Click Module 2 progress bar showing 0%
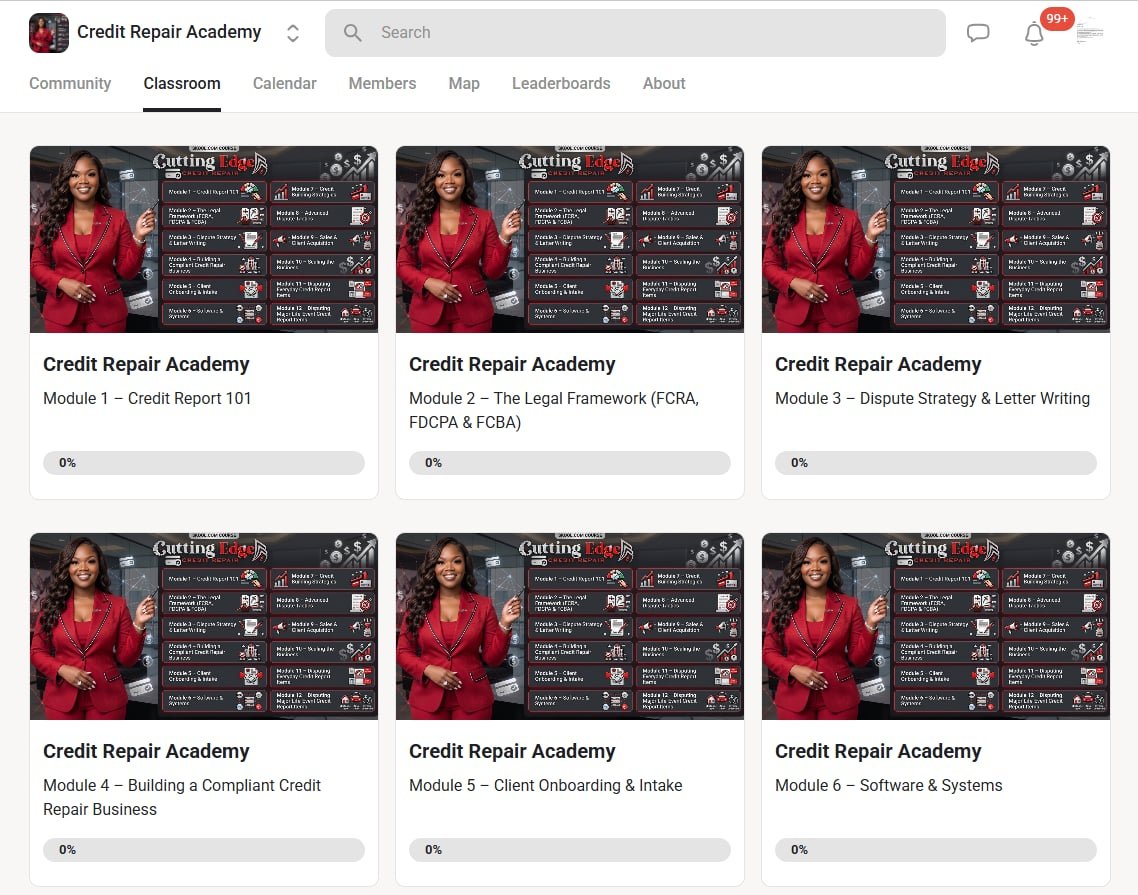 [570, 463]
